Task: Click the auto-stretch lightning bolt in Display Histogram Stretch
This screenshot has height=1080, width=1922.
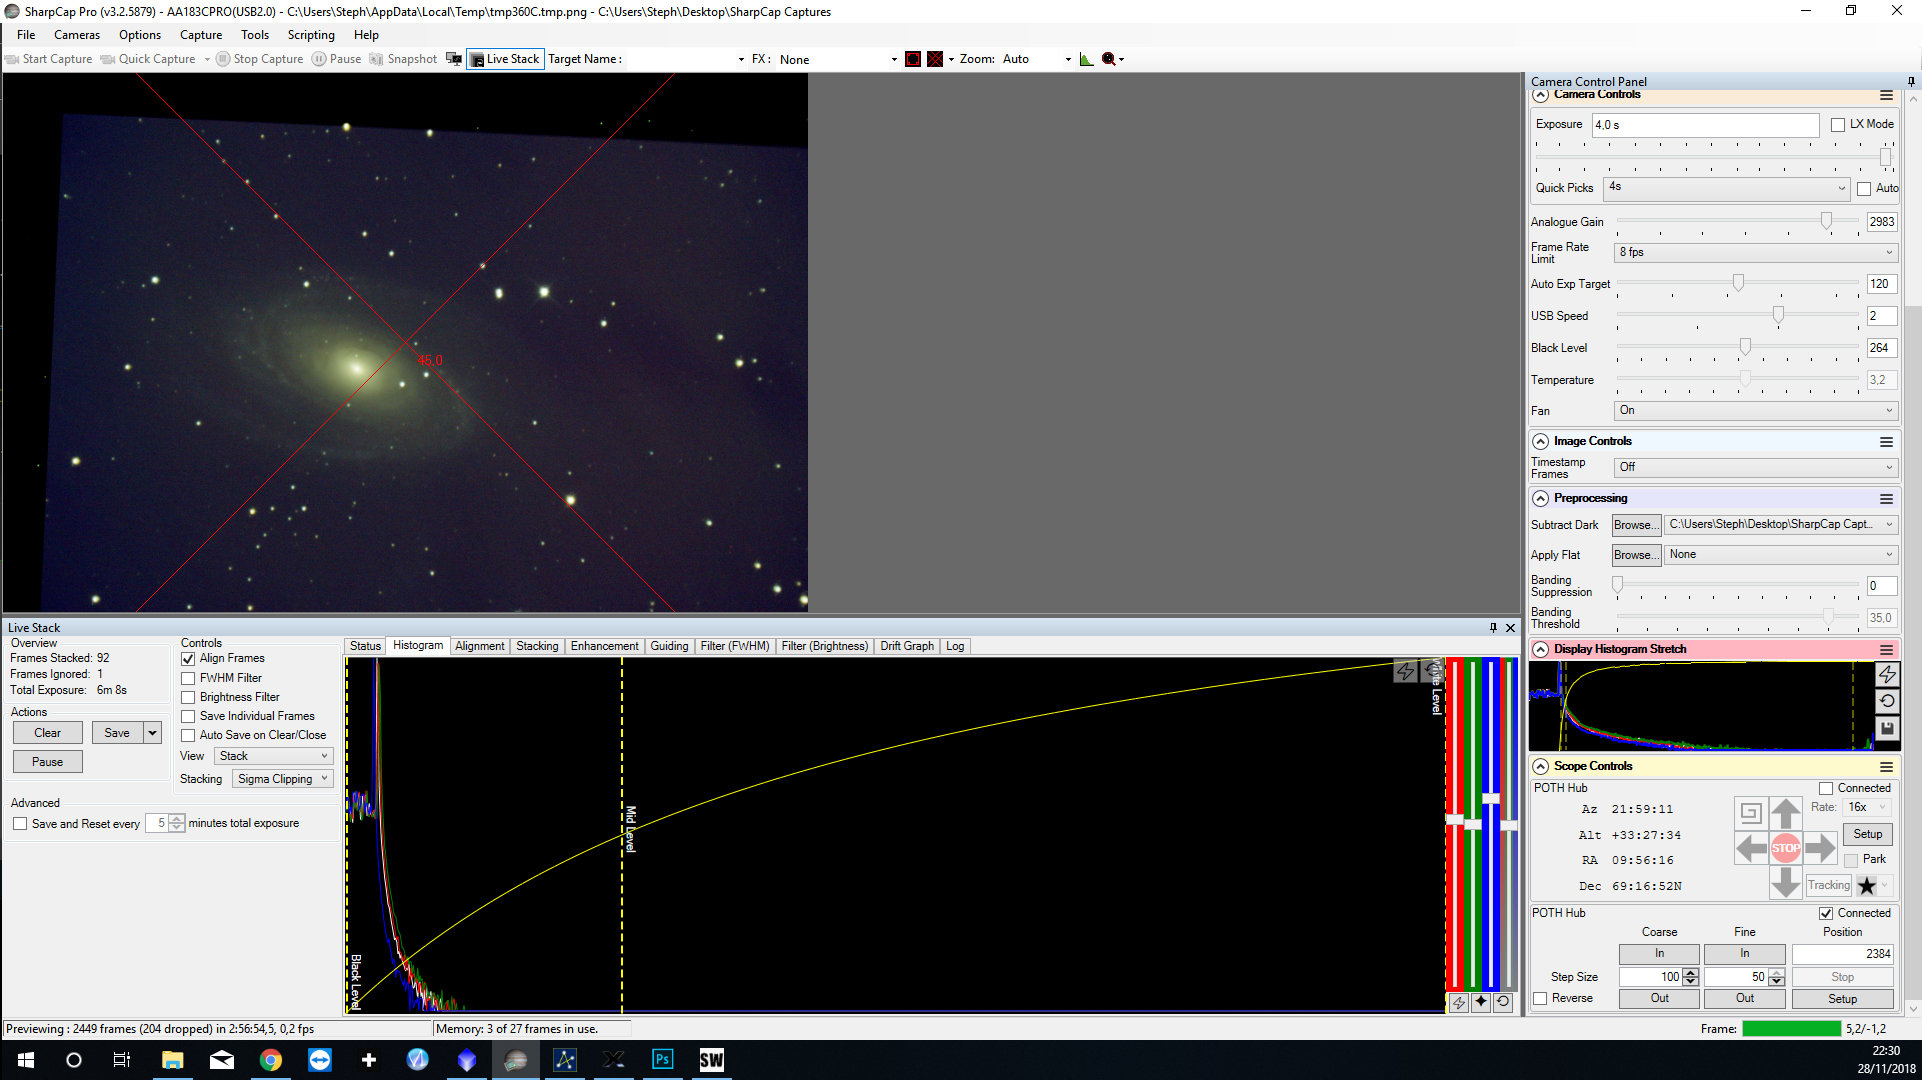Action: (x=1887, y=675)
